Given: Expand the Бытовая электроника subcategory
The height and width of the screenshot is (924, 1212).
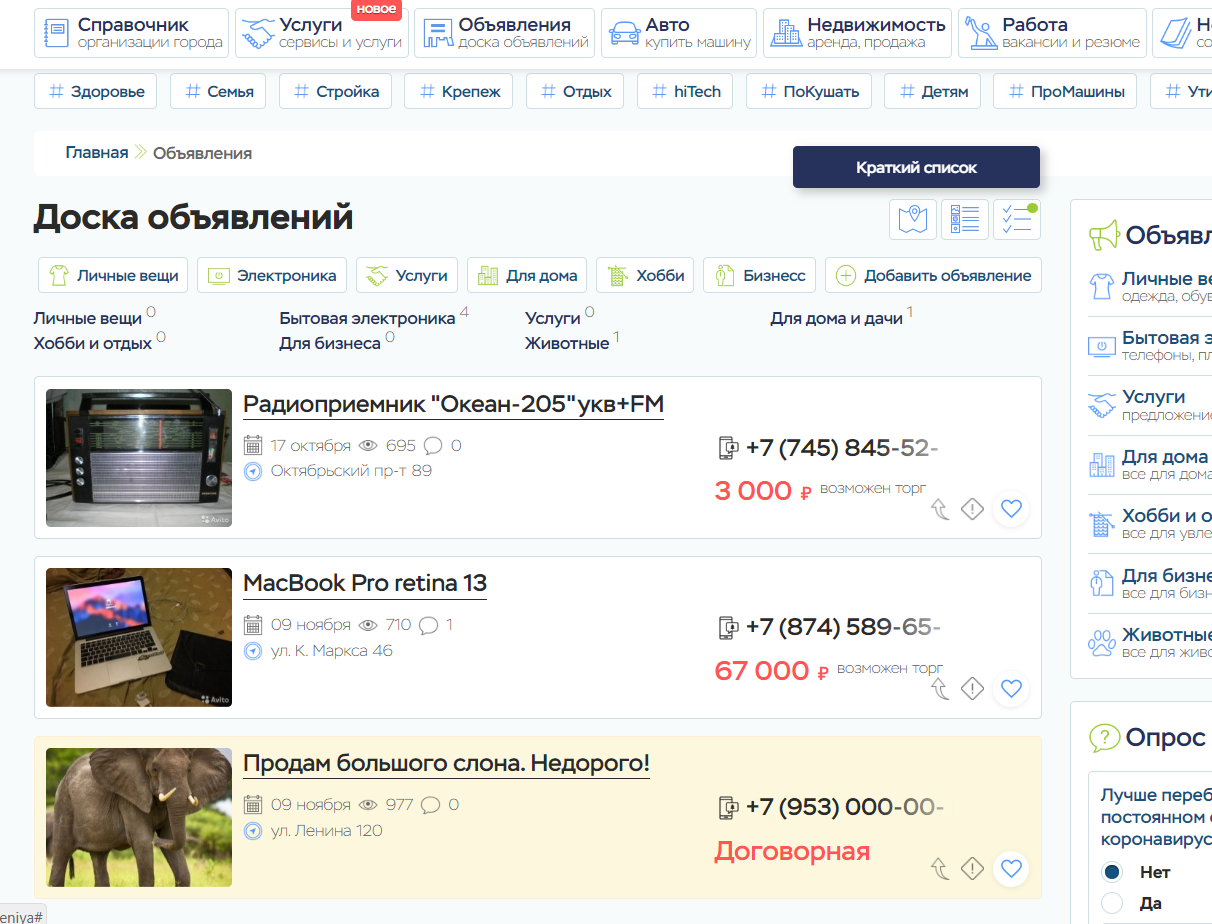Looking at the screenshot, I should 367,318.
